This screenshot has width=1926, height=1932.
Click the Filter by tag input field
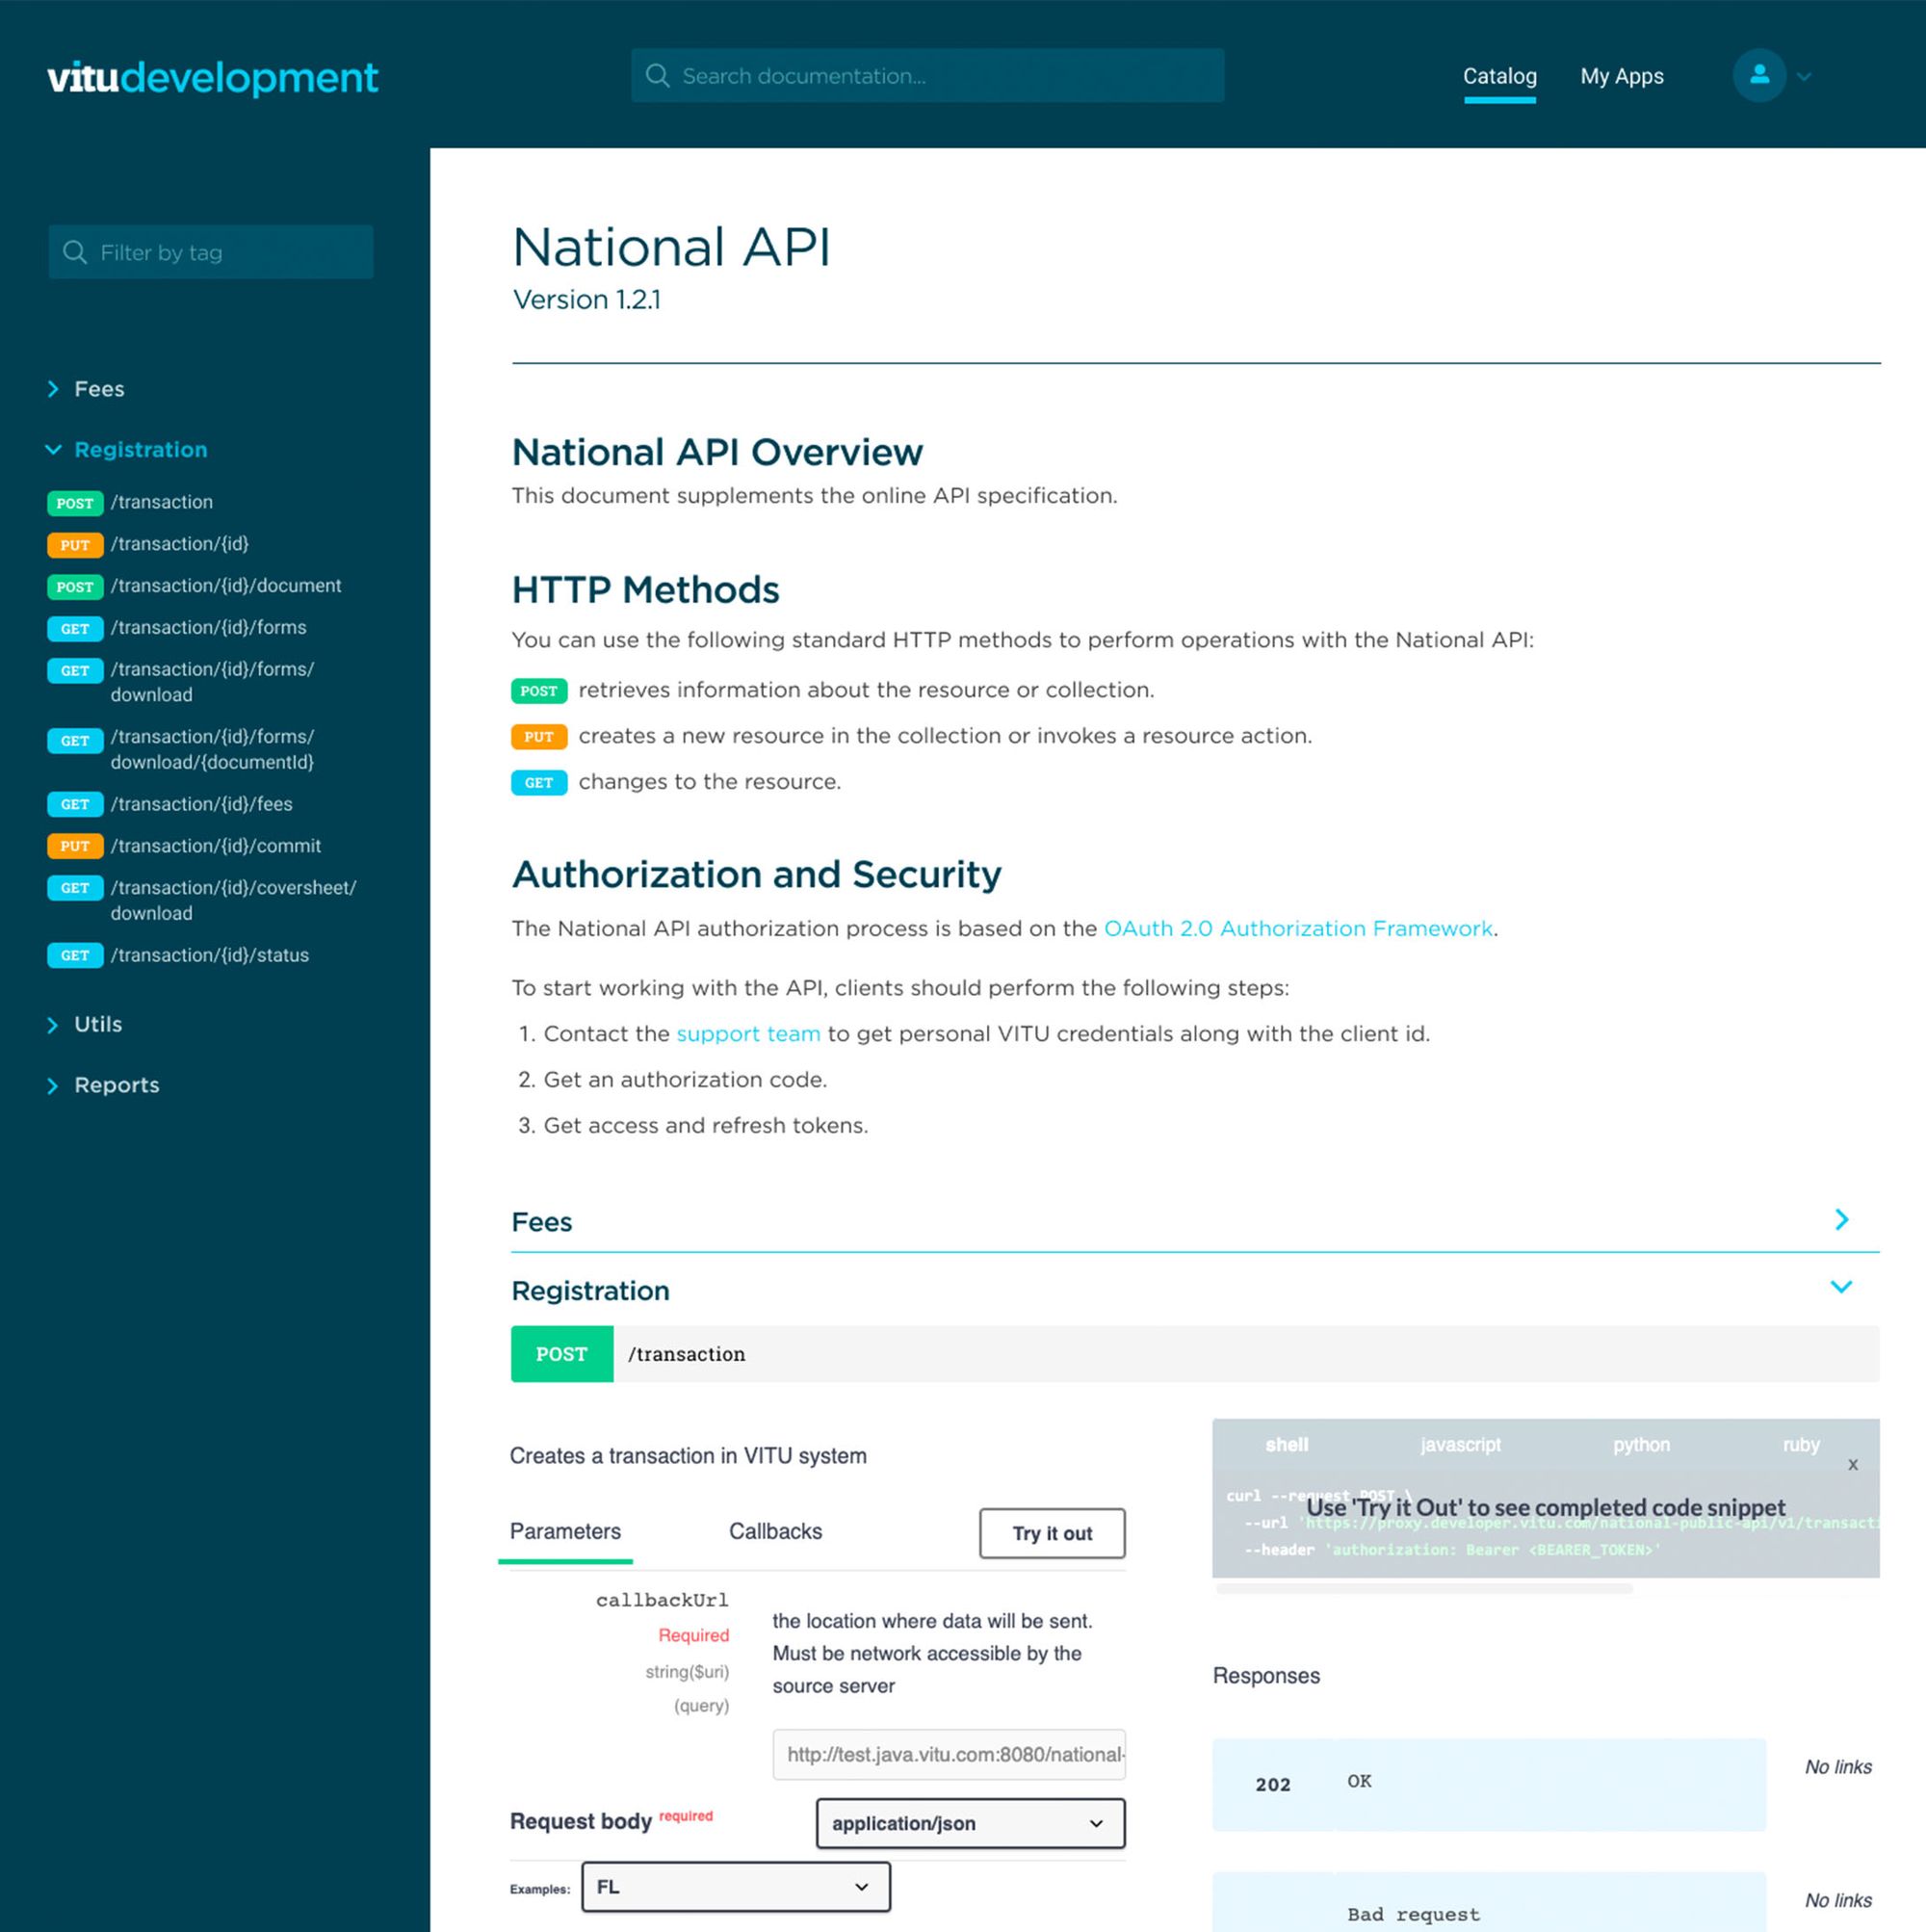click(210, 250)
